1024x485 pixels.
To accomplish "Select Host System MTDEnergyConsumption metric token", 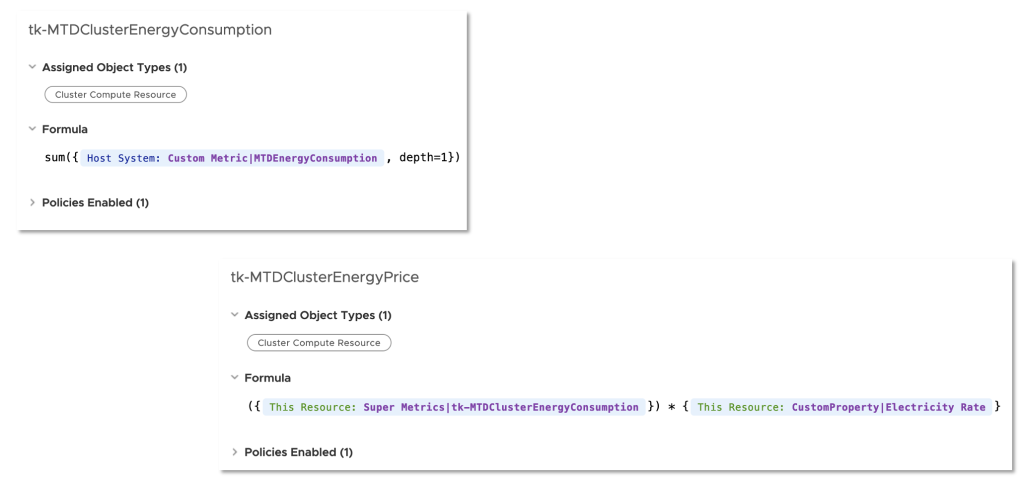I will coord(232,158).
